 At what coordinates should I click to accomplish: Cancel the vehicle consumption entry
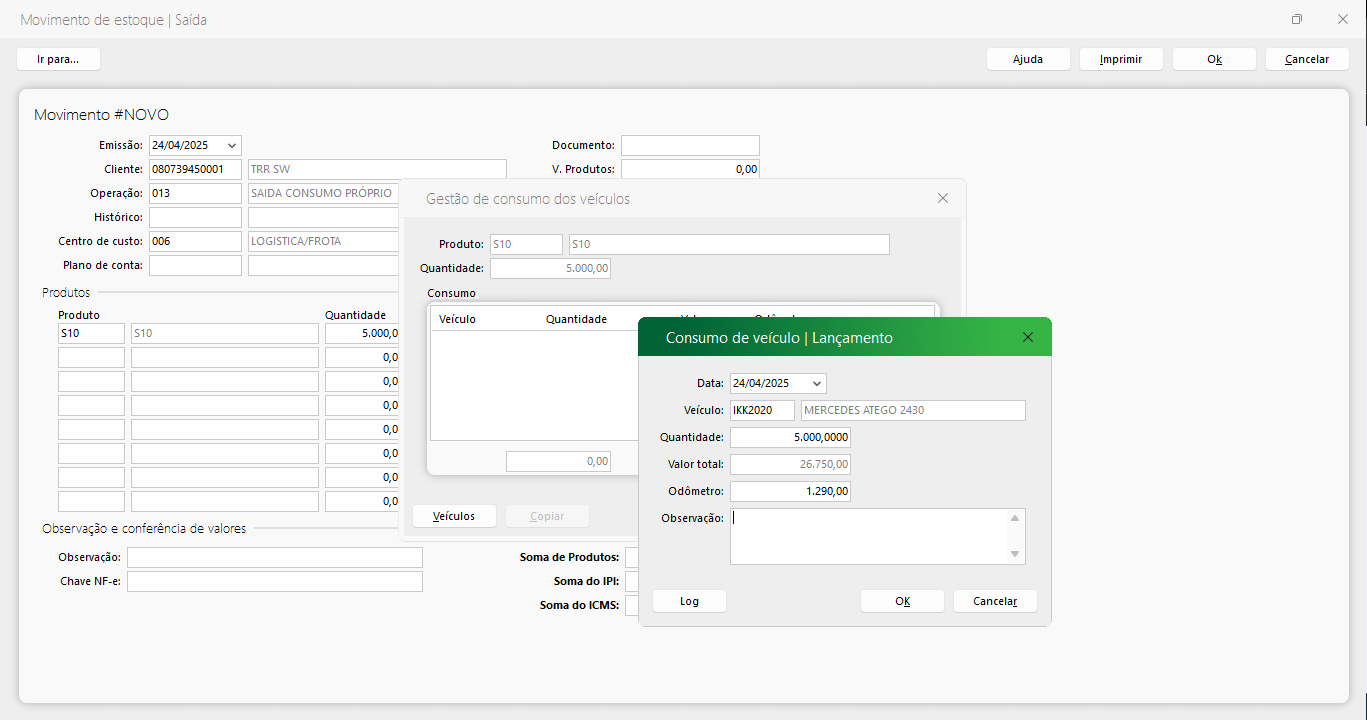click(994, 601)
